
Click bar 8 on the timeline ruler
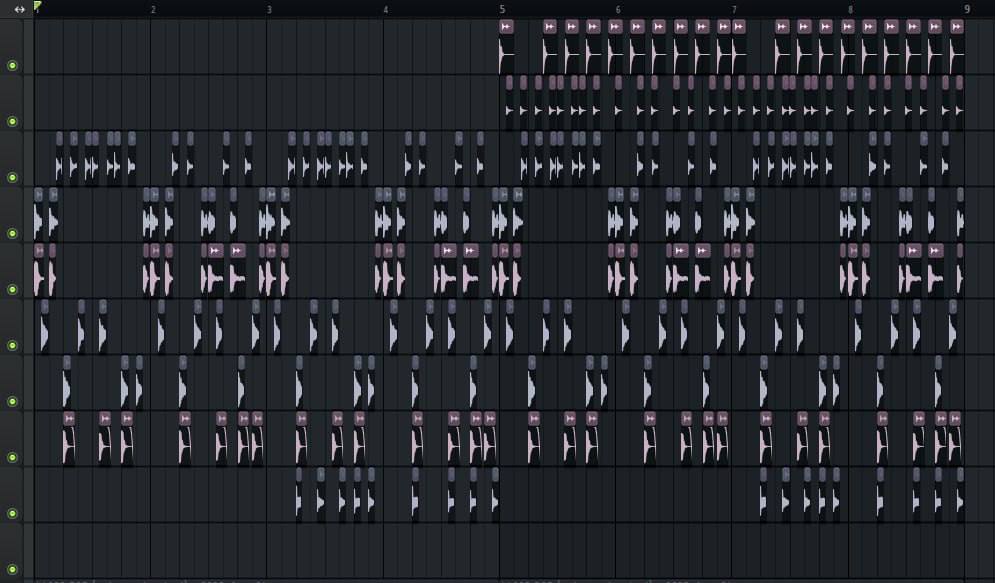pyautogui.click(x=850, y=10)
